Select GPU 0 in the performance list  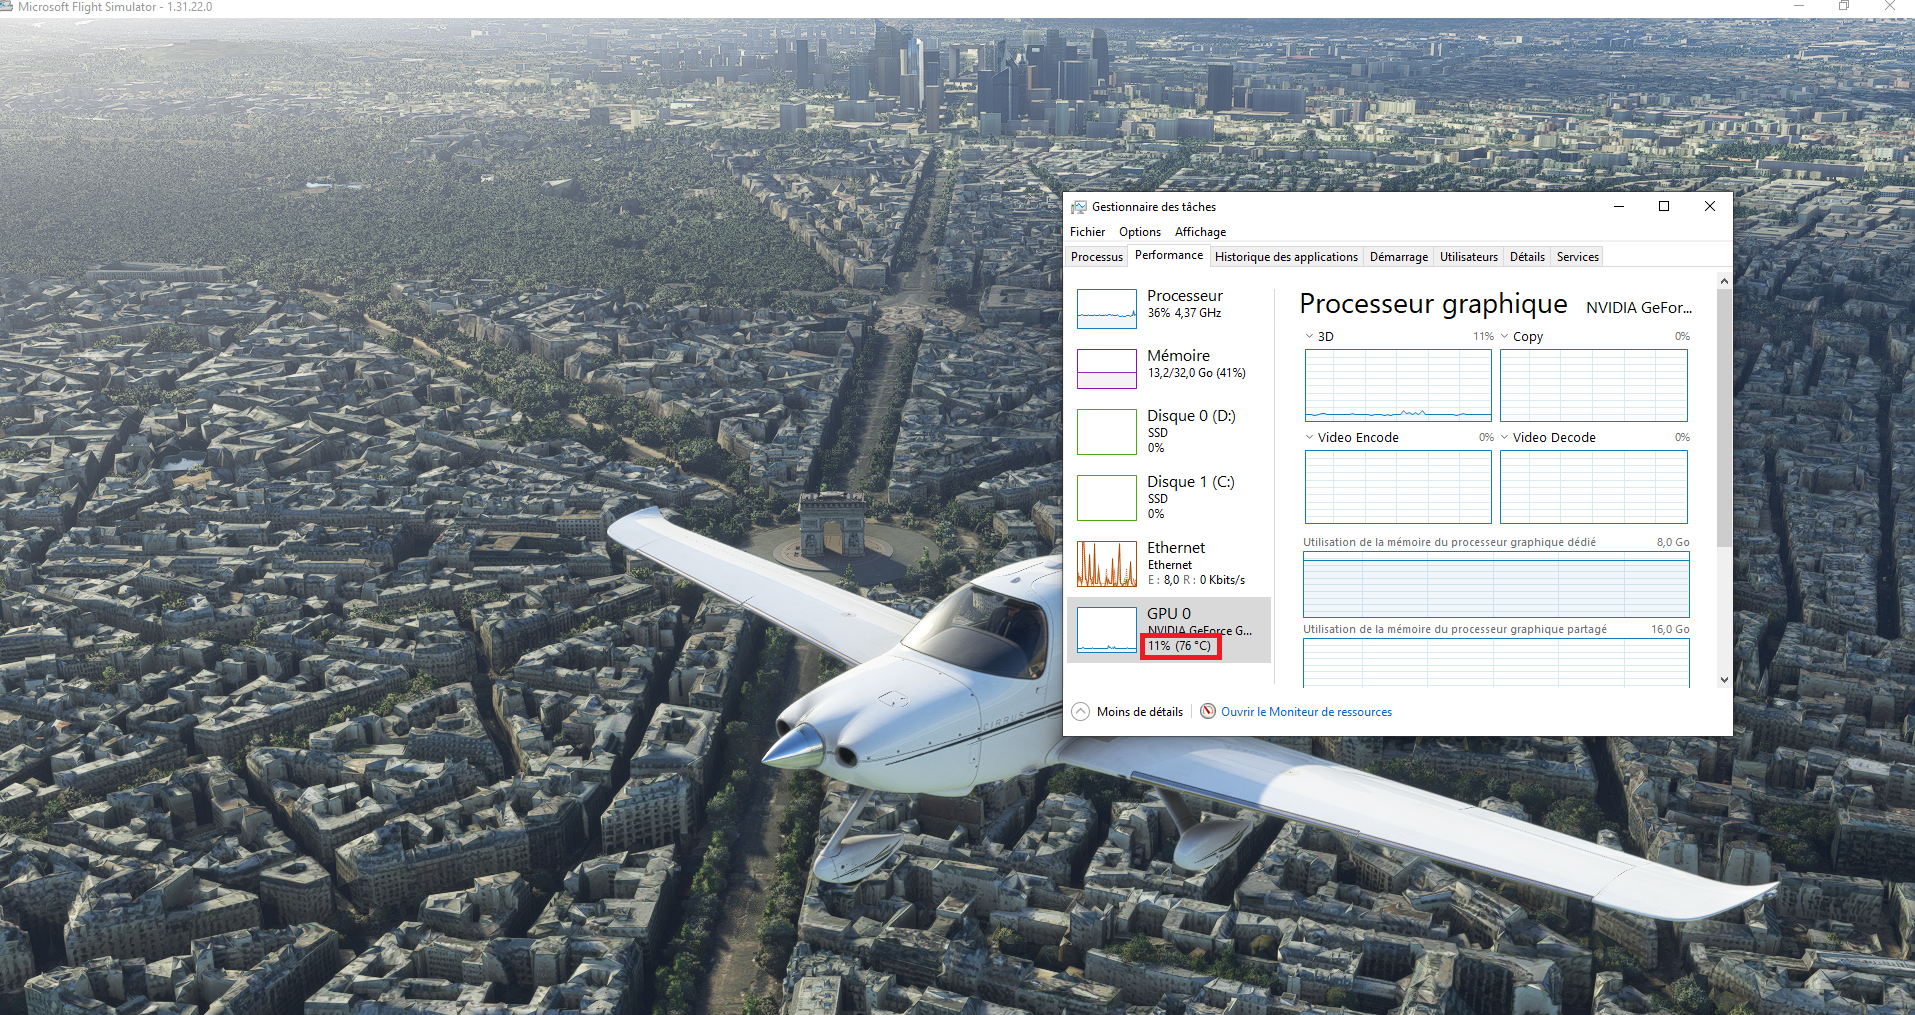pyautogui.click(x=1169, y=630)
